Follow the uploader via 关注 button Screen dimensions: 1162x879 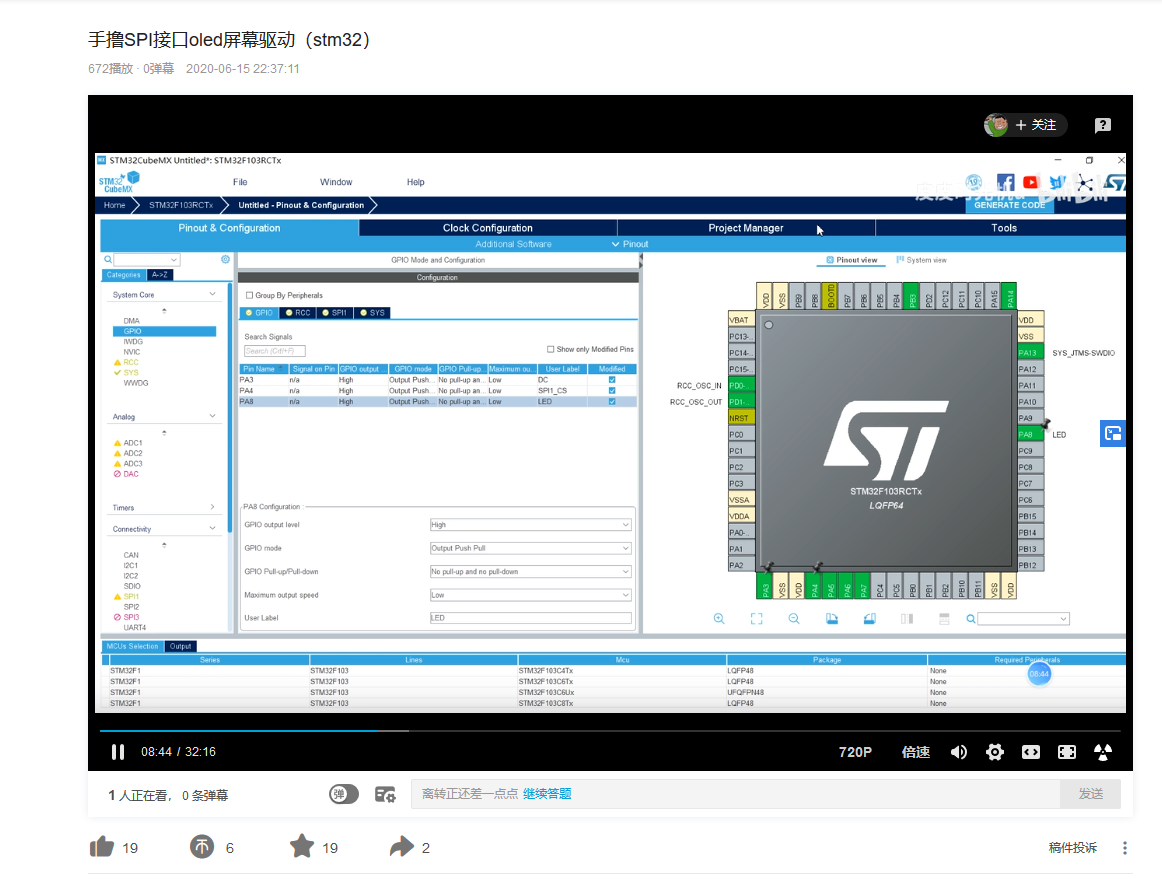pyautogui.click(x=1037, y=125)
